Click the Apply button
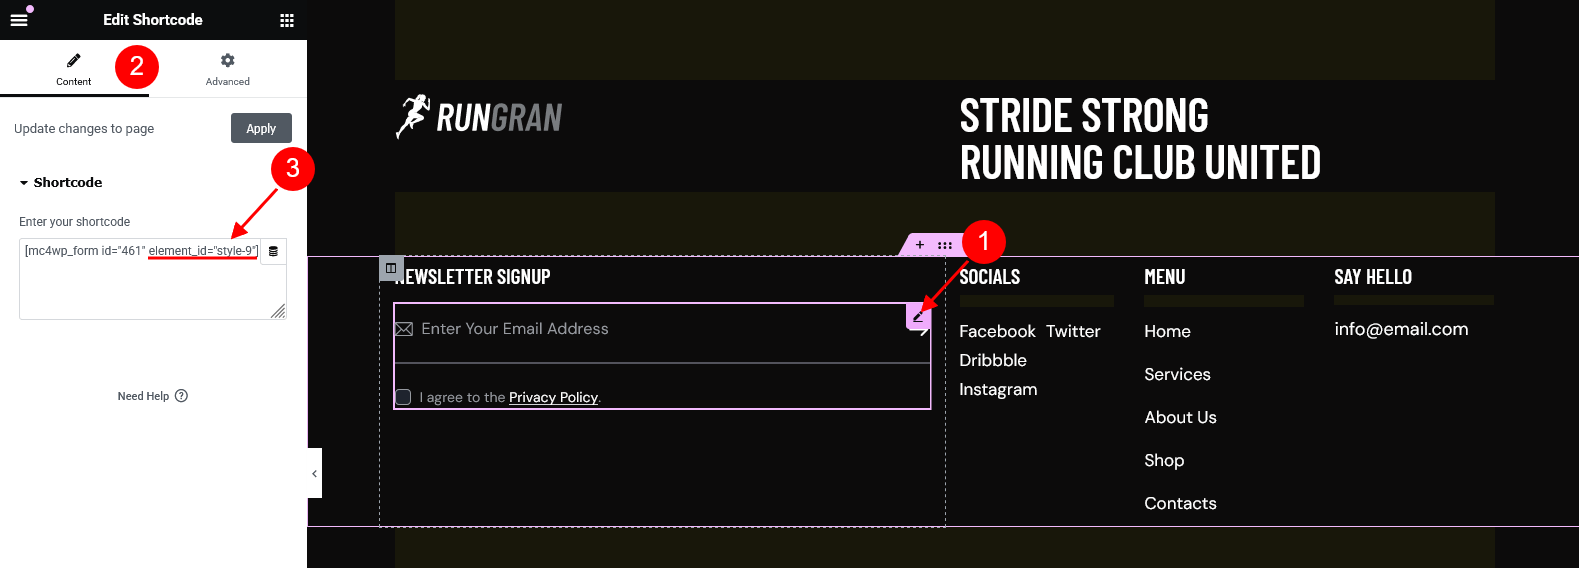1579x568 pixels. point(261,128)
